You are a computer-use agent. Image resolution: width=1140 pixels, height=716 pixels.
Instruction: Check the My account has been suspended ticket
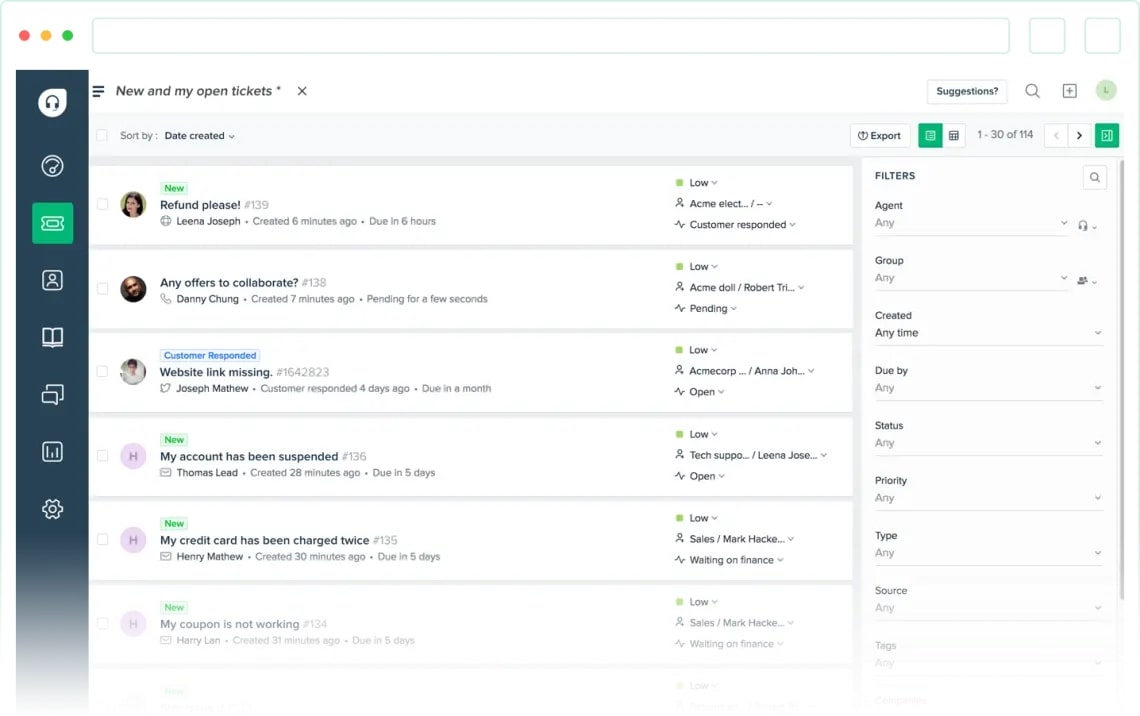pos(102,455)
